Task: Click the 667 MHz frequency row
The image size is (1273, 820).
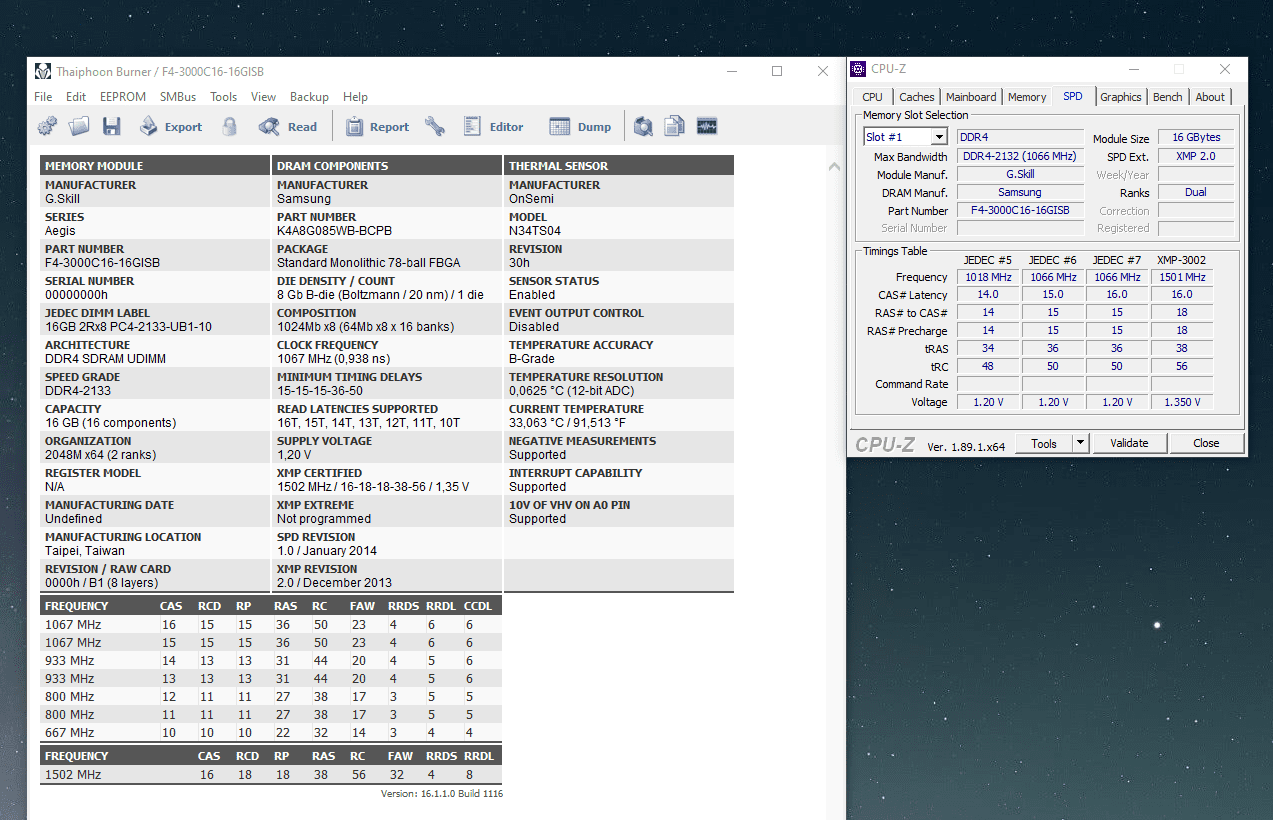Action: point(271,733)
